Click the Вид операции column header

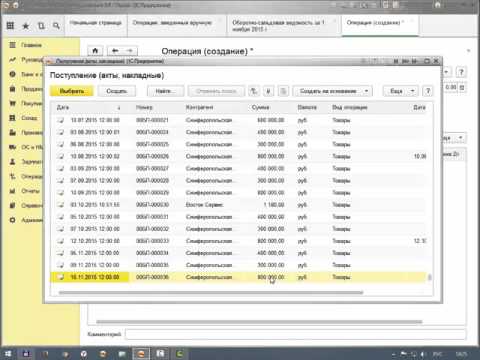[349, 107]
